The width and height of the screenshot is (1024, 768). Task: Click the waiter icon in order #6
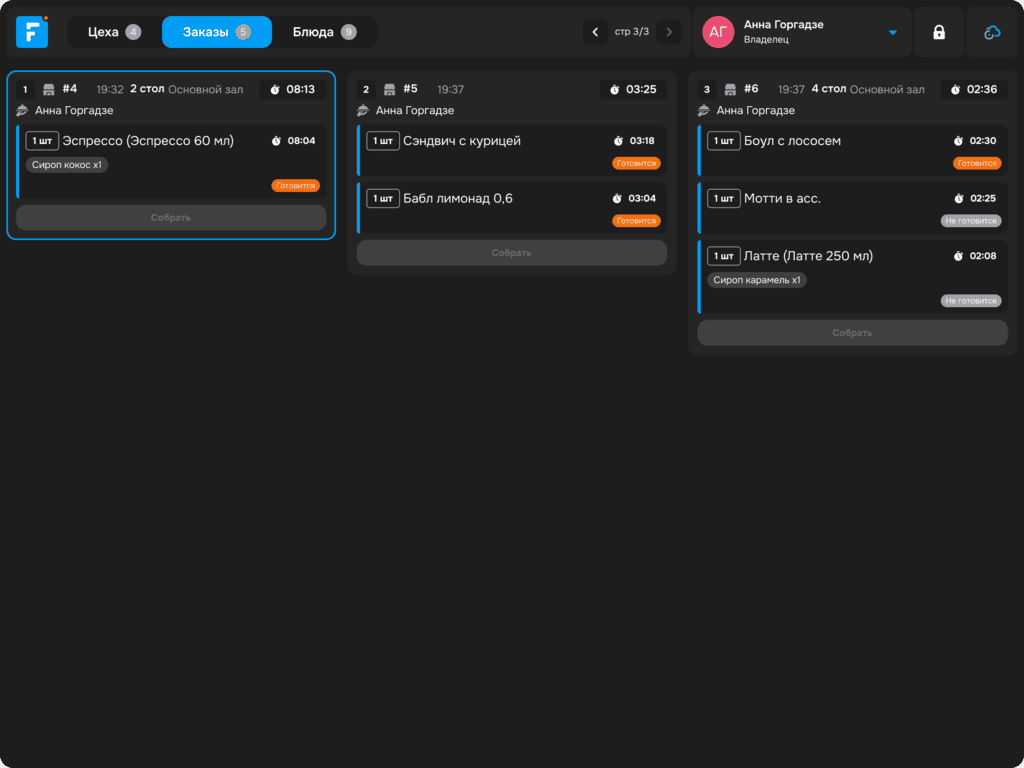[x=704, y=110]
